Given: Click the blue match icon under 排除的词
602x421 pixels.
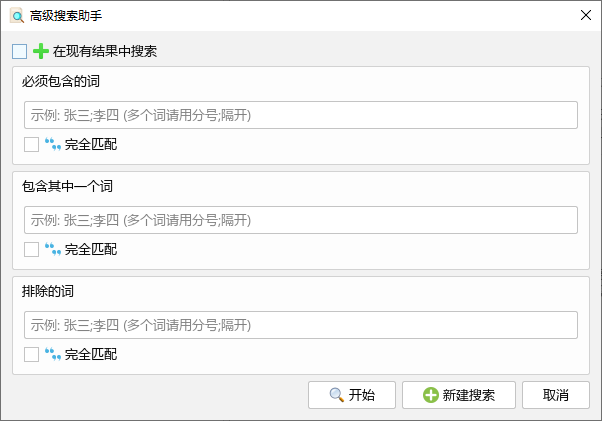Looking at the screenshot, I should (x=53, y=354).
